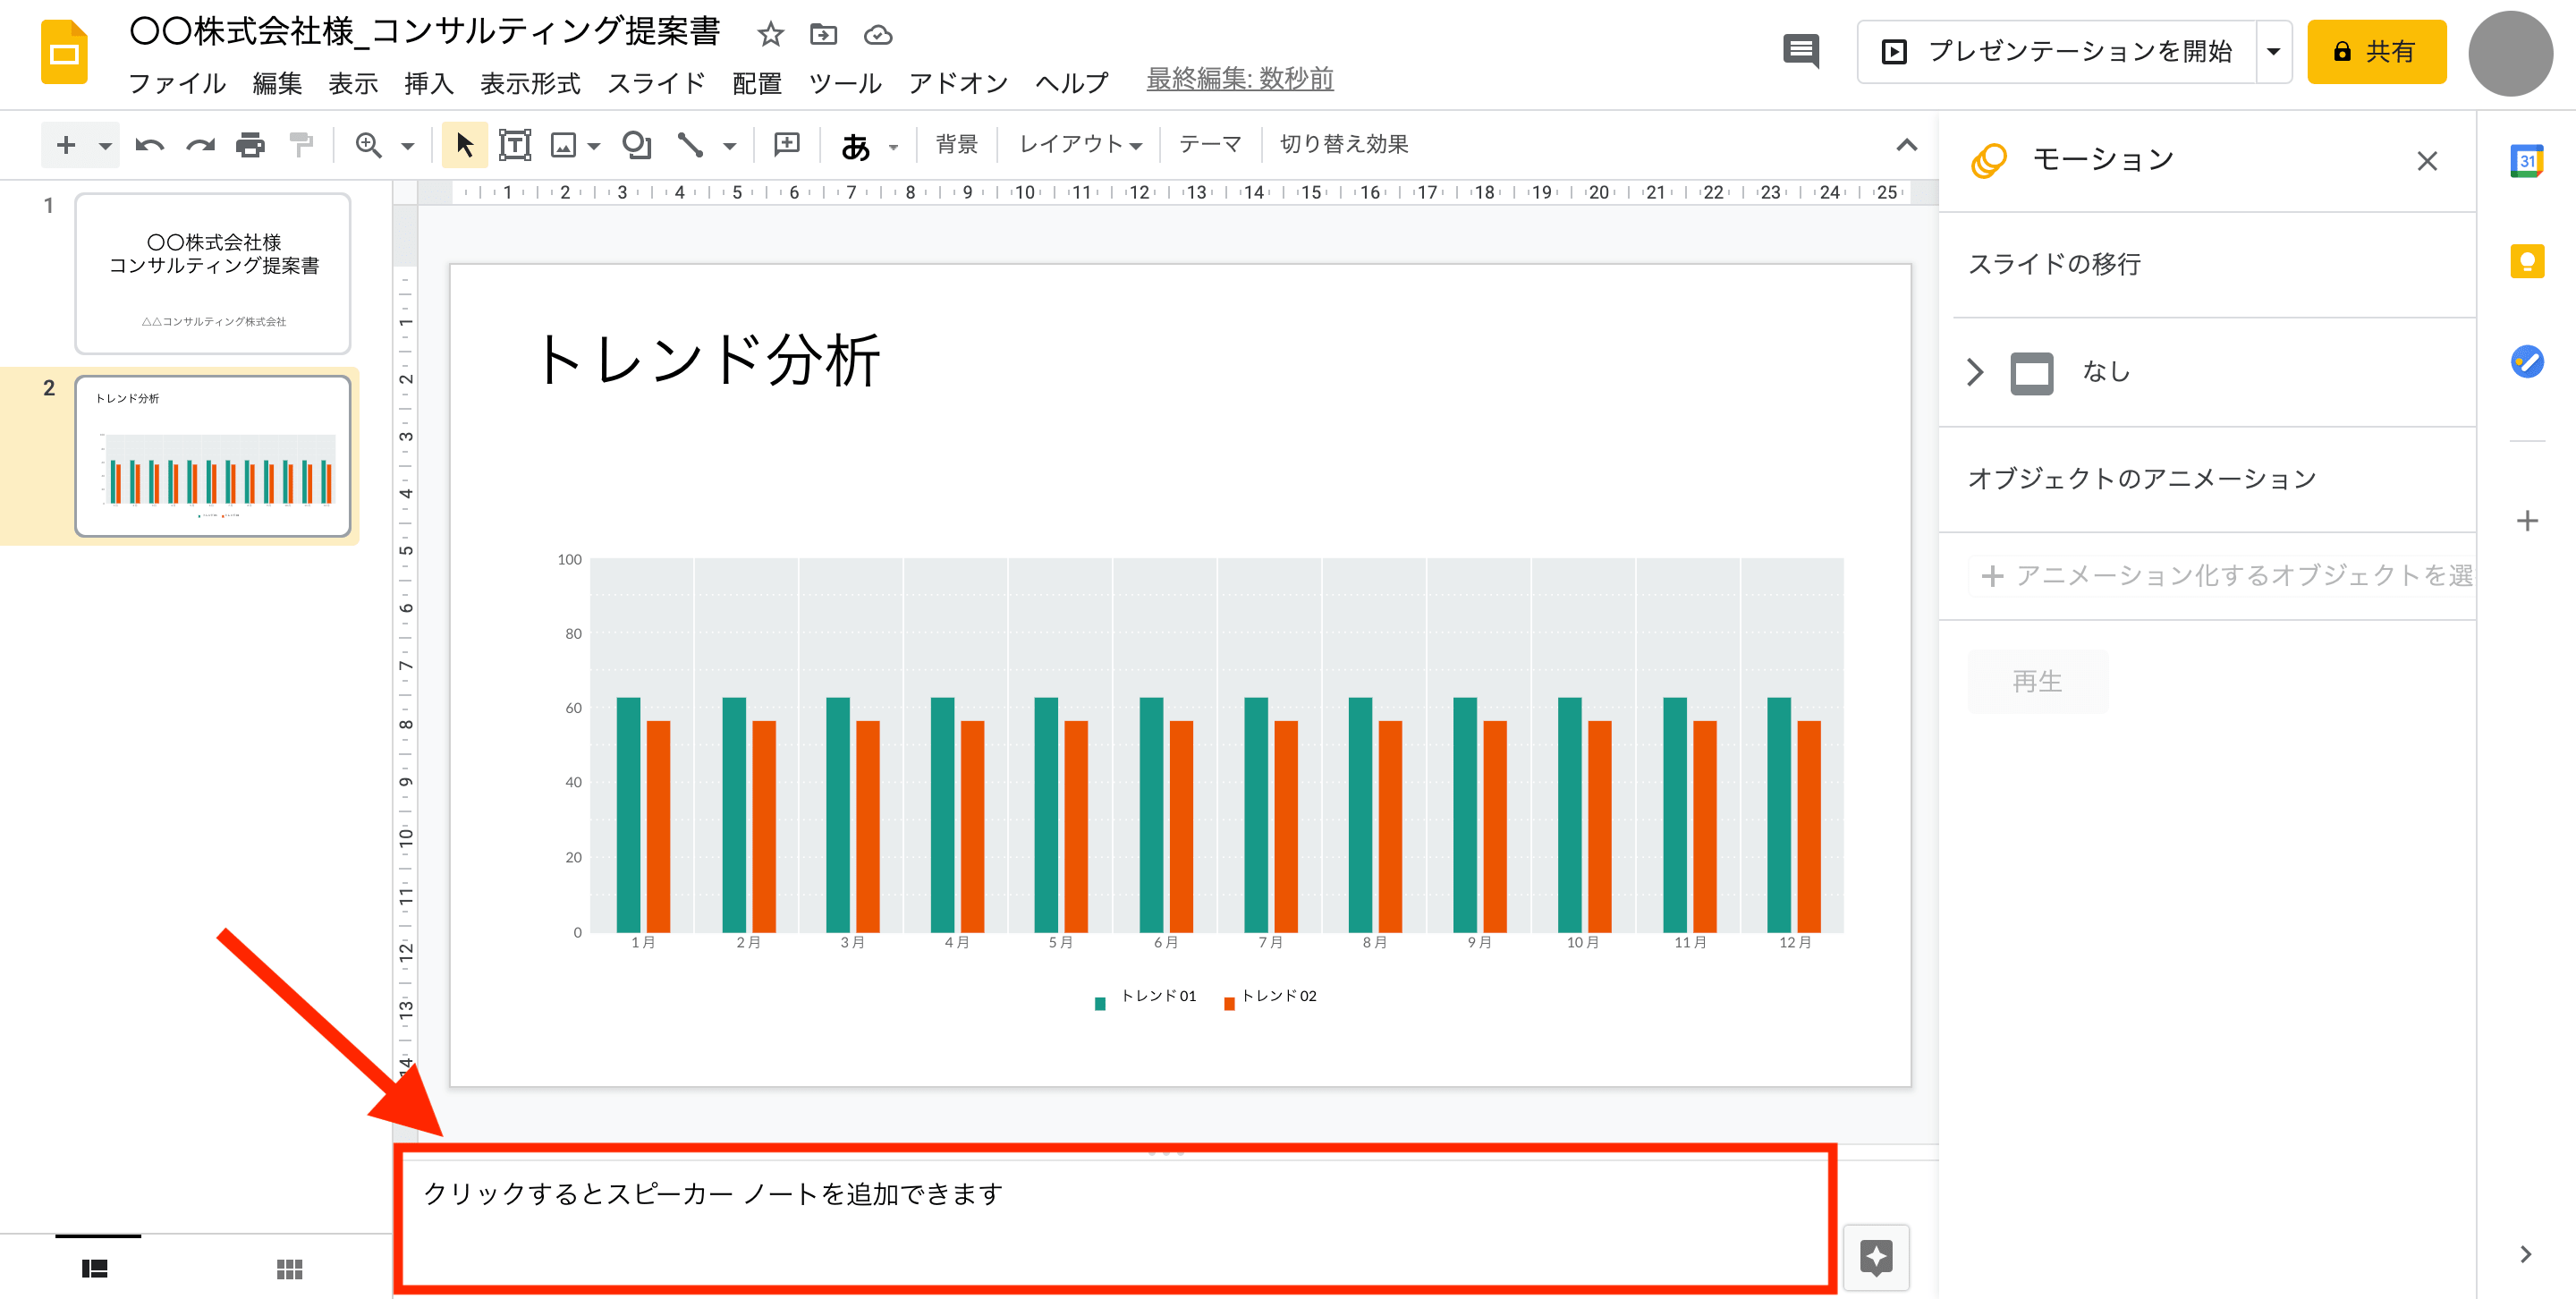Viewport: 2576px width, 1299px height.
Task: Open Google Tasks side panel icon
Action: point(2527,362)
